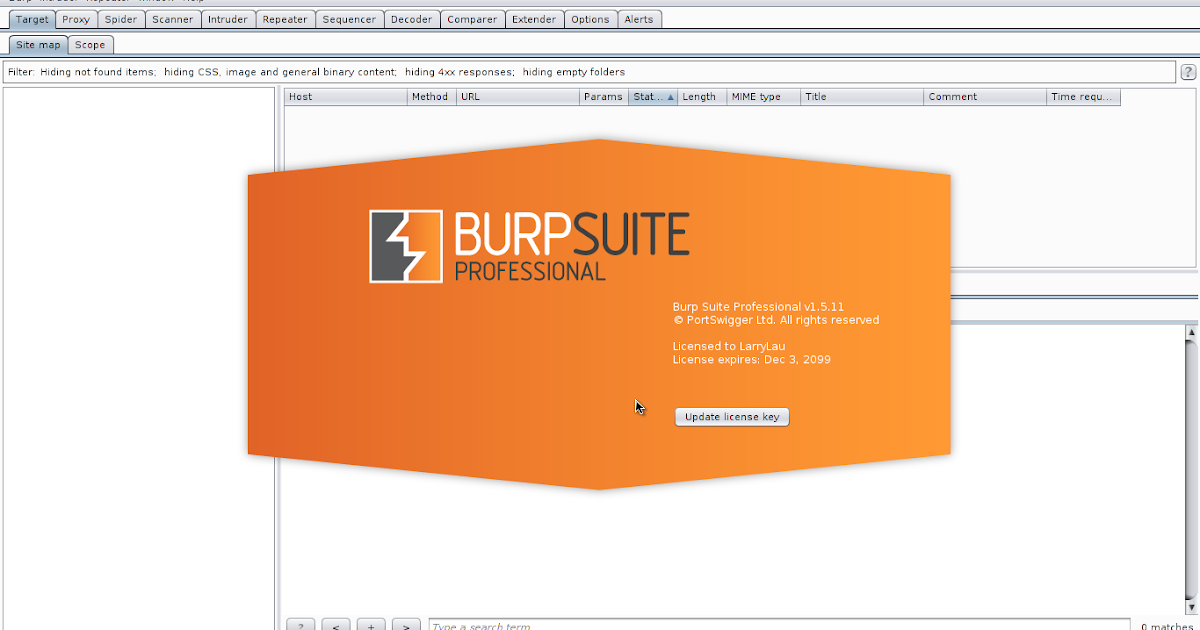Image resolution: width=1200 pixels, height=630 pixels.
Task: Switch to the Sequencer tab
Action: pyautogui.click(x=350, y=19)
